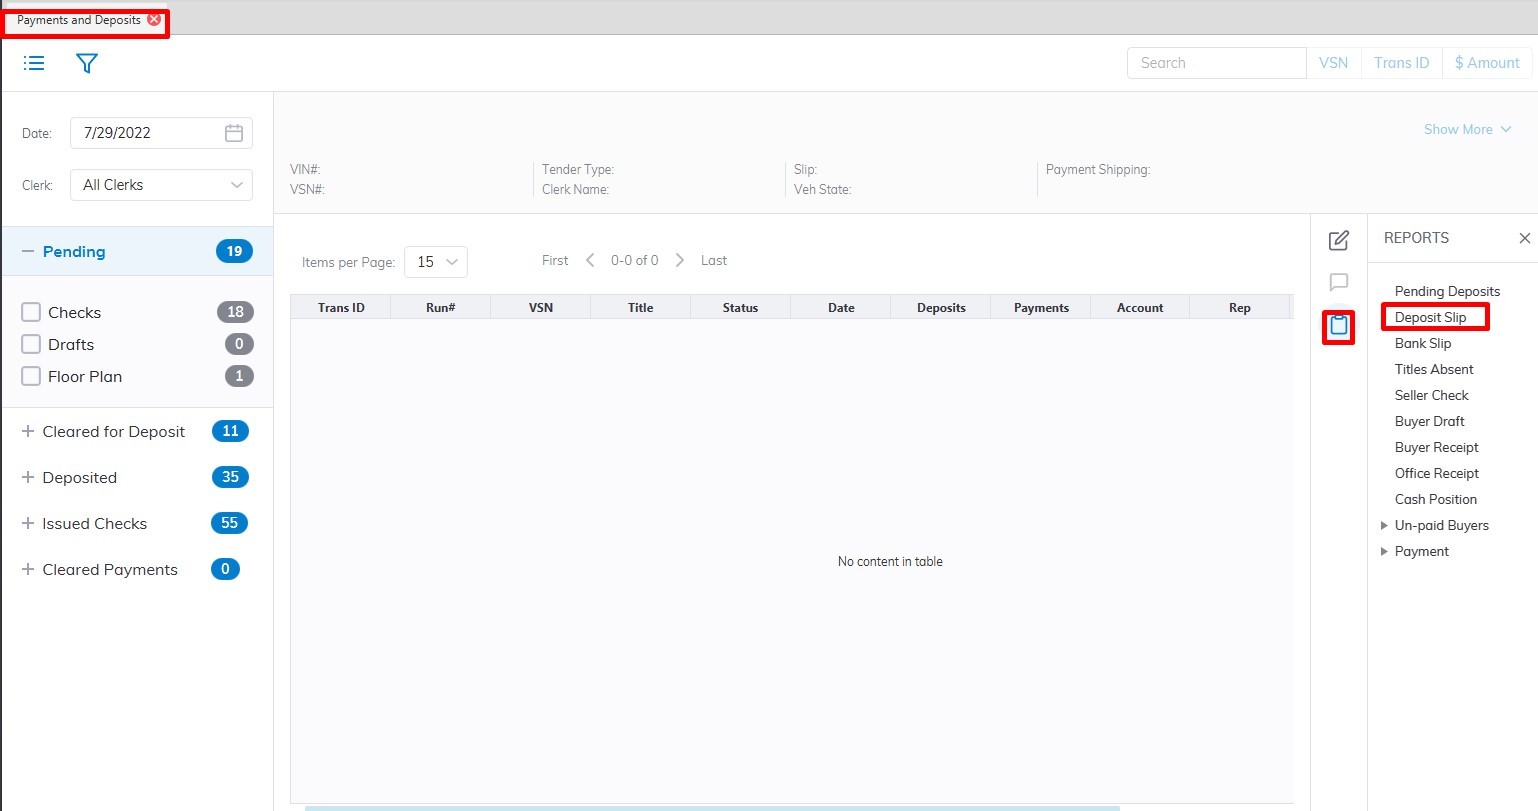
Task: Click the filter funnel icon
Action: [x=87, y=63]
